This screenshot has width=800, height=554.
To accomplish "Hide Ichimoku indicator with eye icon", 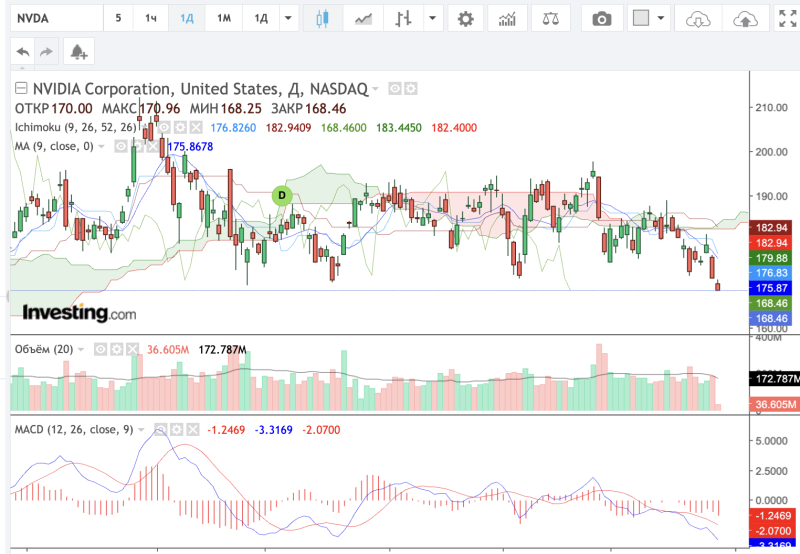I will pos(164,128).
